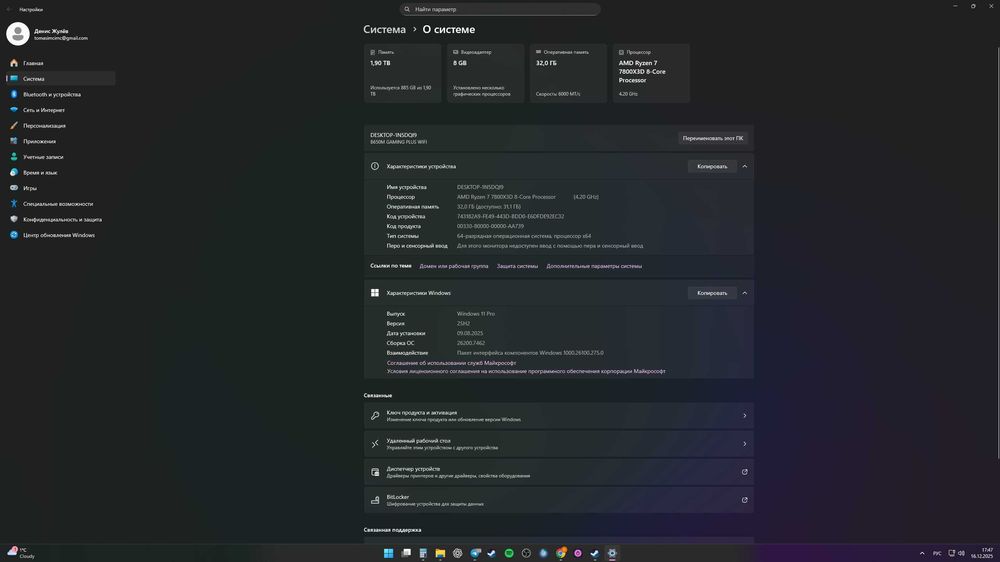The image size is (1000, 562).
Task: Select install date 09.08.2025
Action: (x=469, y=333)
